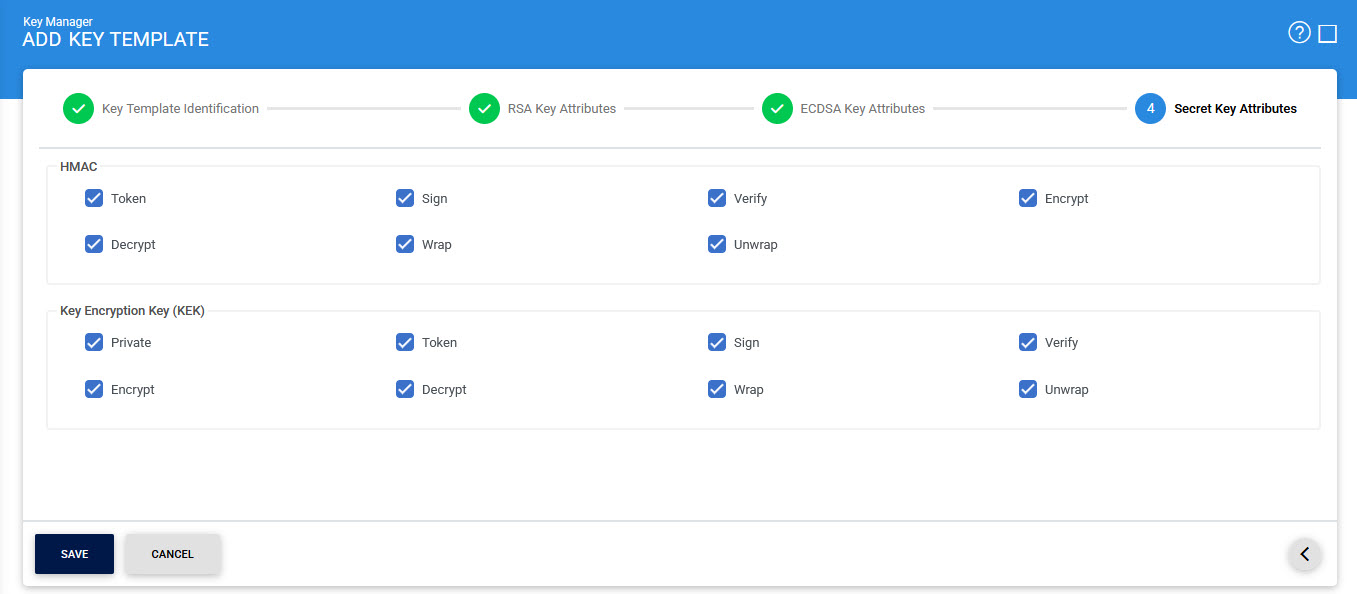Disable HMAC Encrypt checkbox
Screen dimensions: 1357x594
click(1028, 198)
